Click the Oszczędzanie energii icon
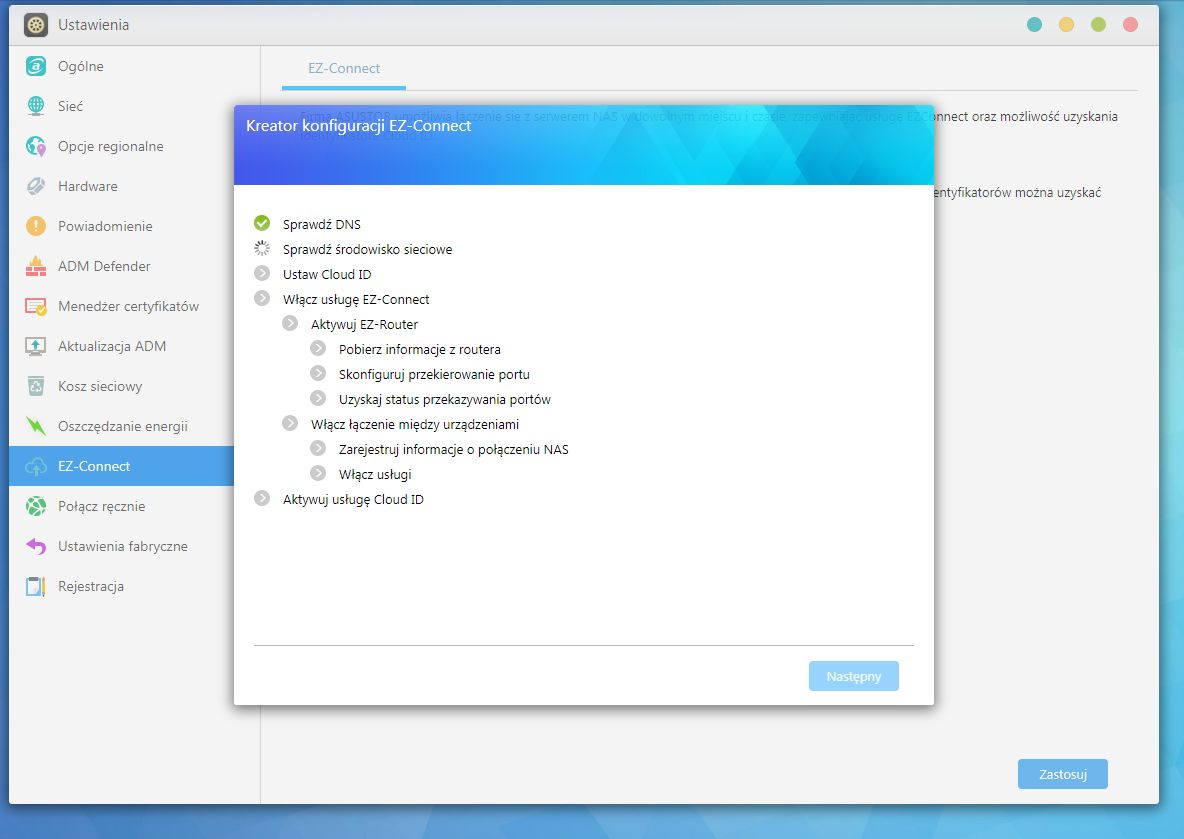The image size is (1184, 839). click(x=35, y=426)
